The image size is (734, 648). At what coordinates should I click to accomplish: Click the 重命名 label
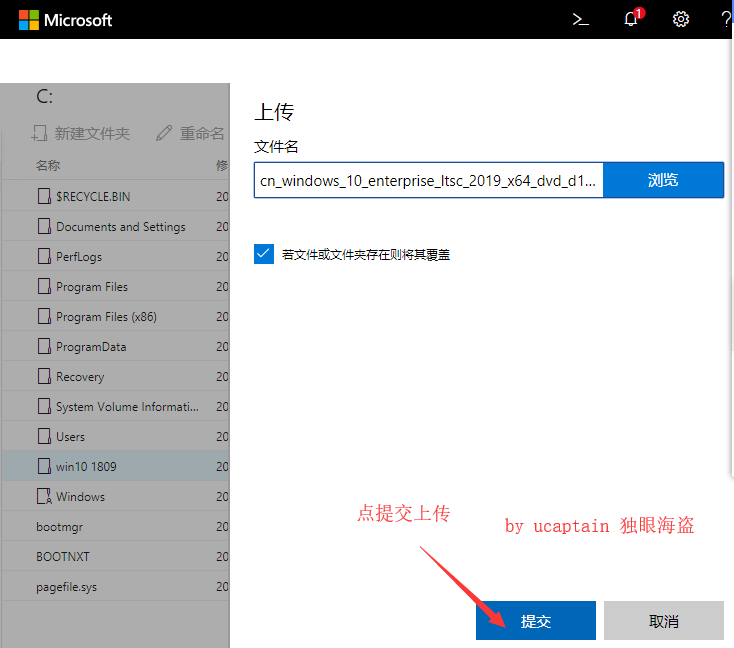pos(202,133)
